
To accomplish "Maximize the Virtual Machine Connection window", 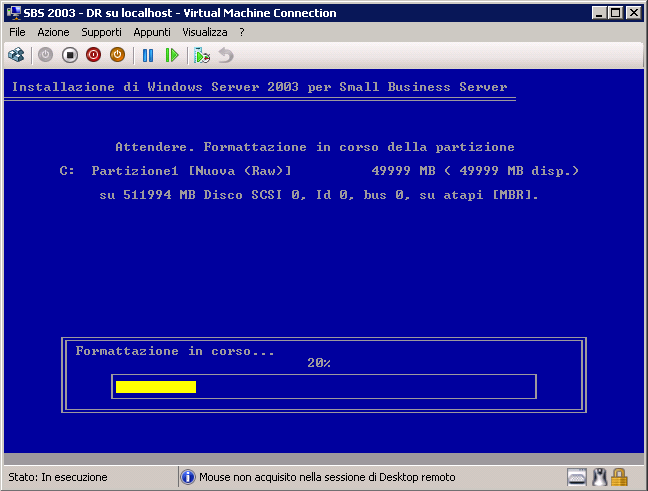I will [x=616, y=13].
